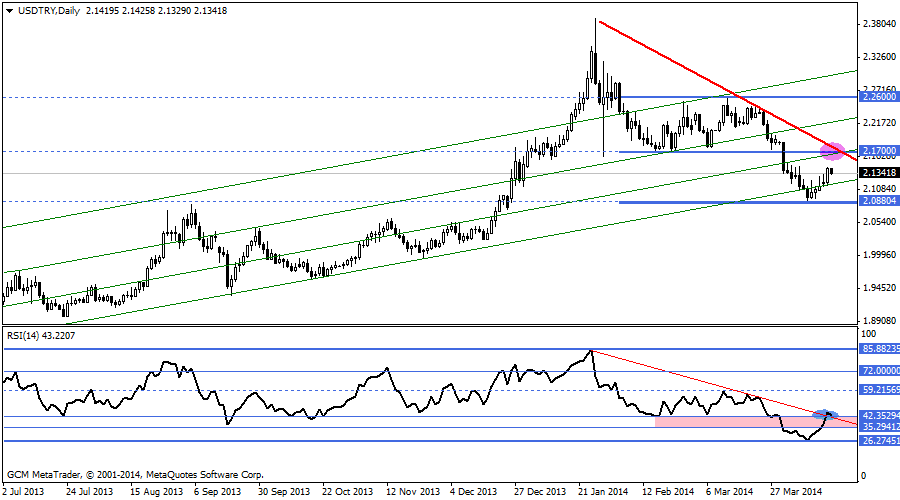The width and height of the screenshot is (900, 500).
Task: Click the 2 Jul 2013 date label
Action: click(x=23, y=491)
